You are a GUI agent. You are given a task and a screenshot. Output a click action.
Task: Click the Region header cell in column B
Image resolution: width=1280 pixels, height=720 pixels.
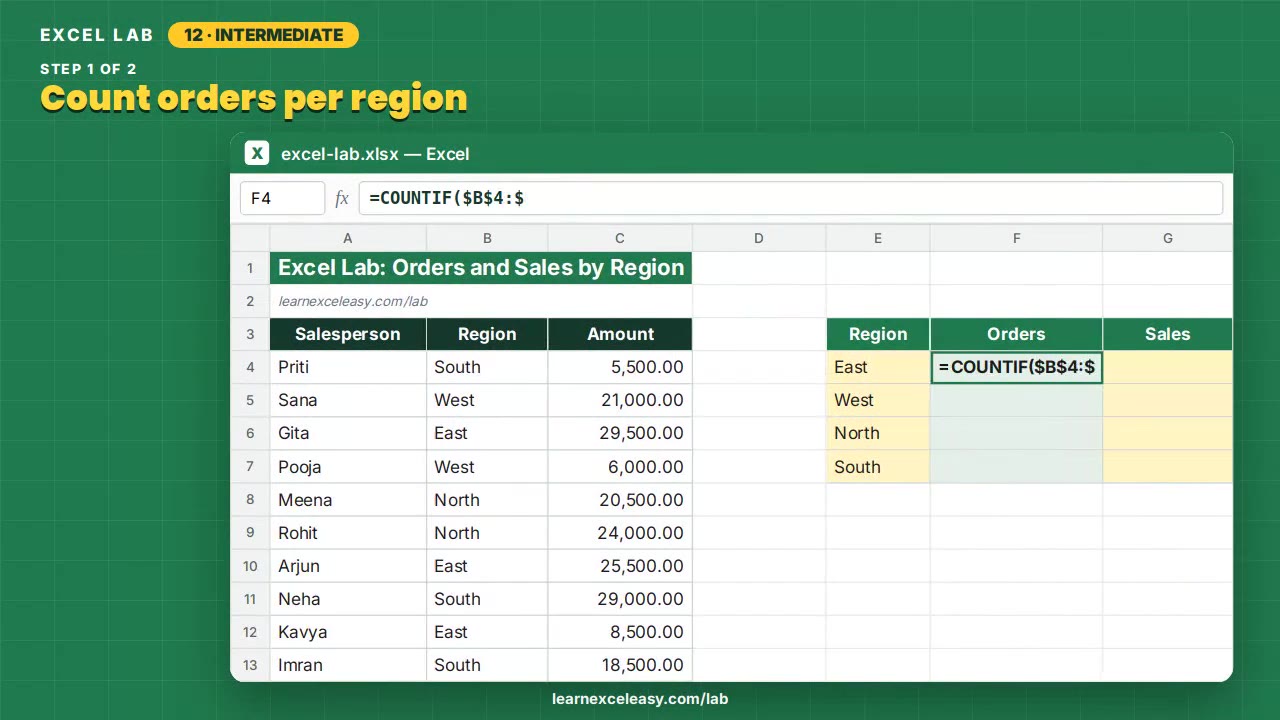(487, 334)
